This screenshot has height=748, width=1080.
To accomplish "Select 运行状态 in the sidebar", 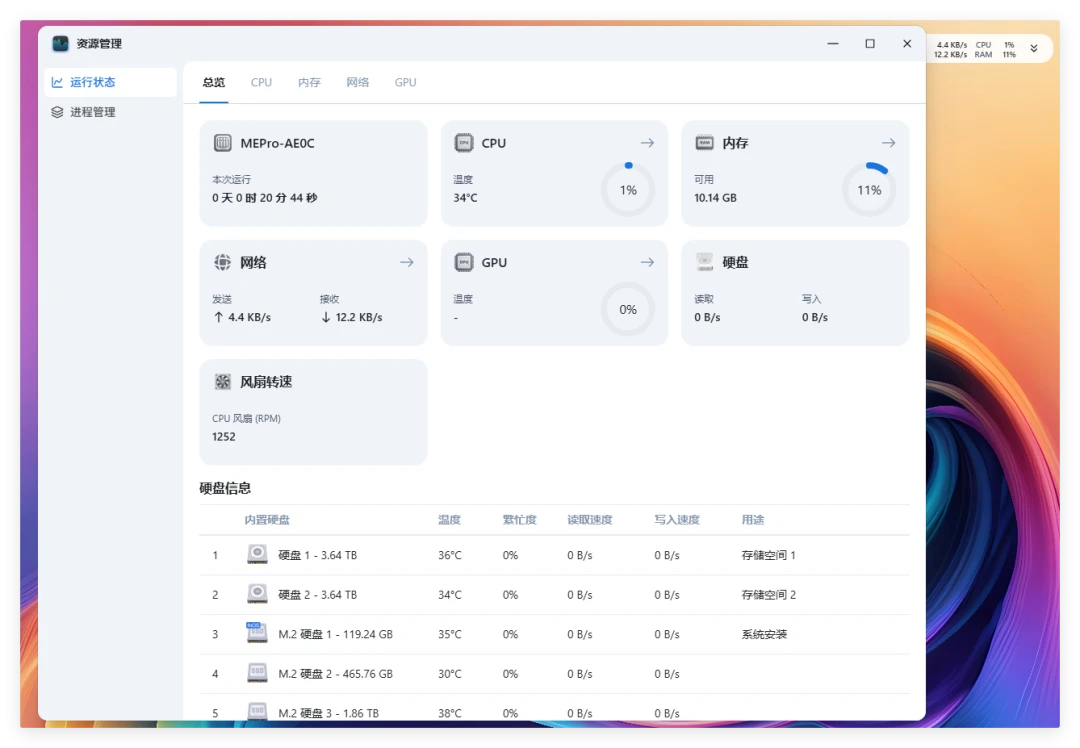I will pos(110,82).
